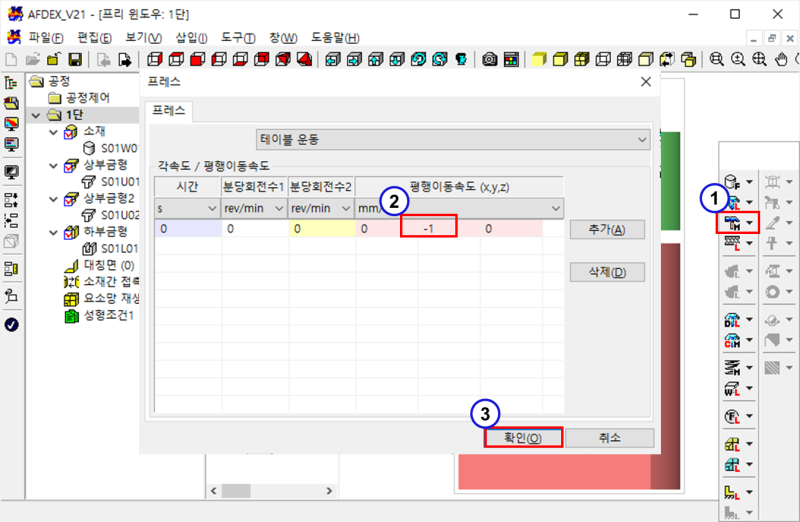Open the 도구(T) menu
This screenshot has height=522, width=800.
coord(240,38)
